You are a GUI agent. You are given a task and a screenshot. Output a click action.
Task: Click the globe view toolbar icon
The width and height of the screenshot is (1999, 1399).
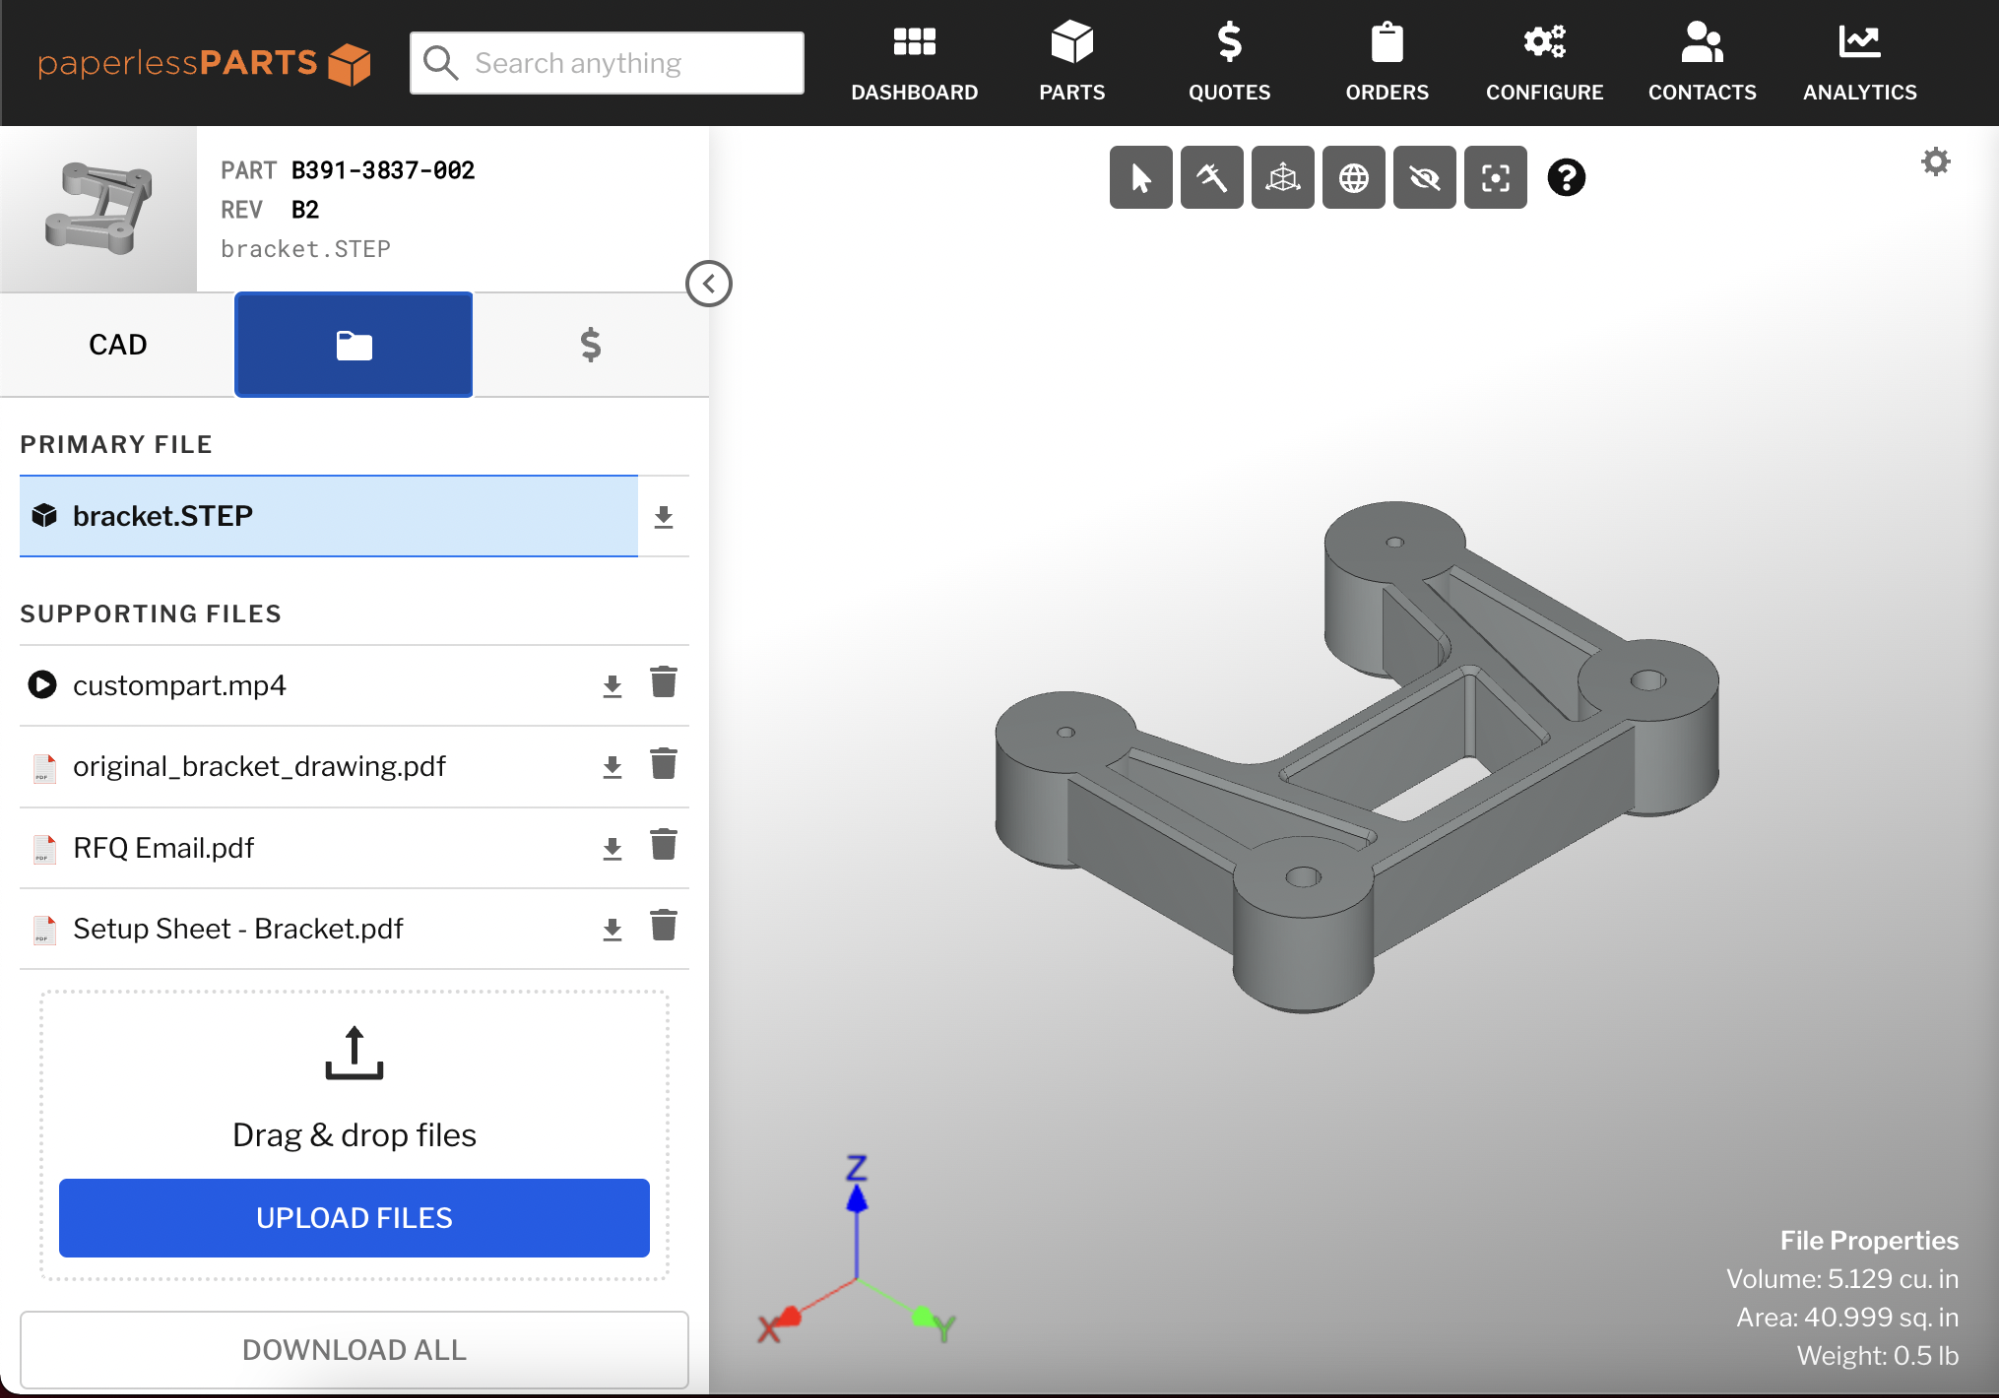[x=1353, y=178]
